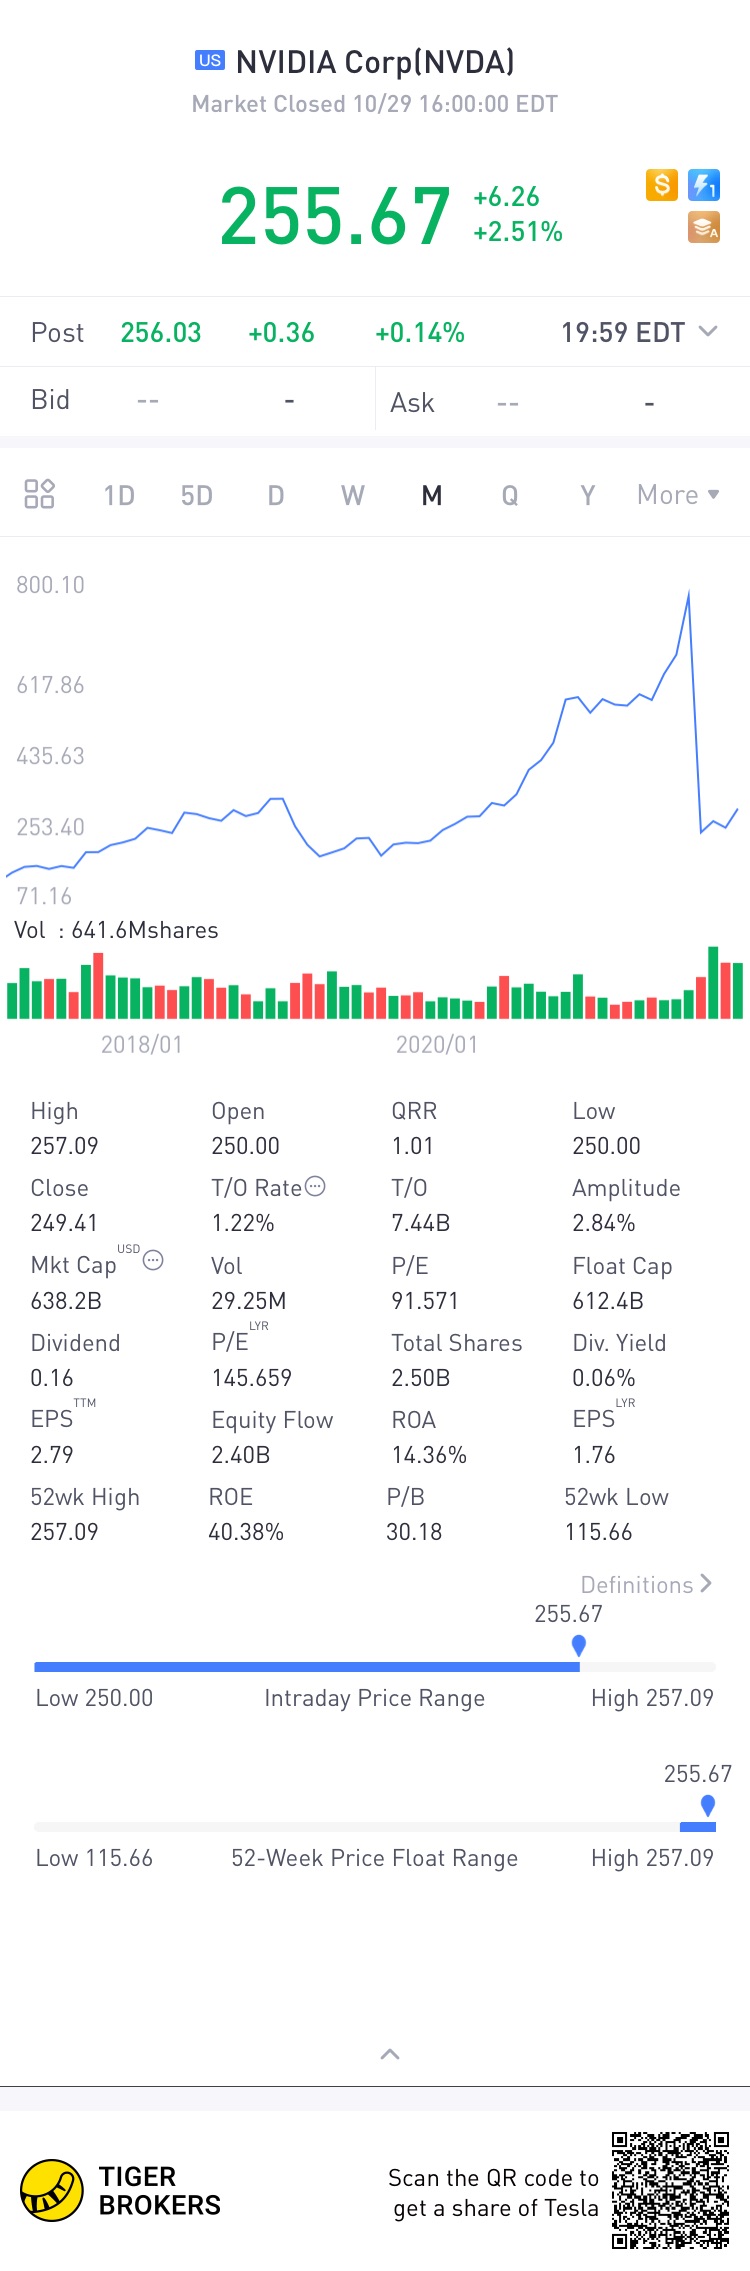Tap the Intraday Price Range marker
Screen dimensions: 750x2271
click(x=578, y=1645)
